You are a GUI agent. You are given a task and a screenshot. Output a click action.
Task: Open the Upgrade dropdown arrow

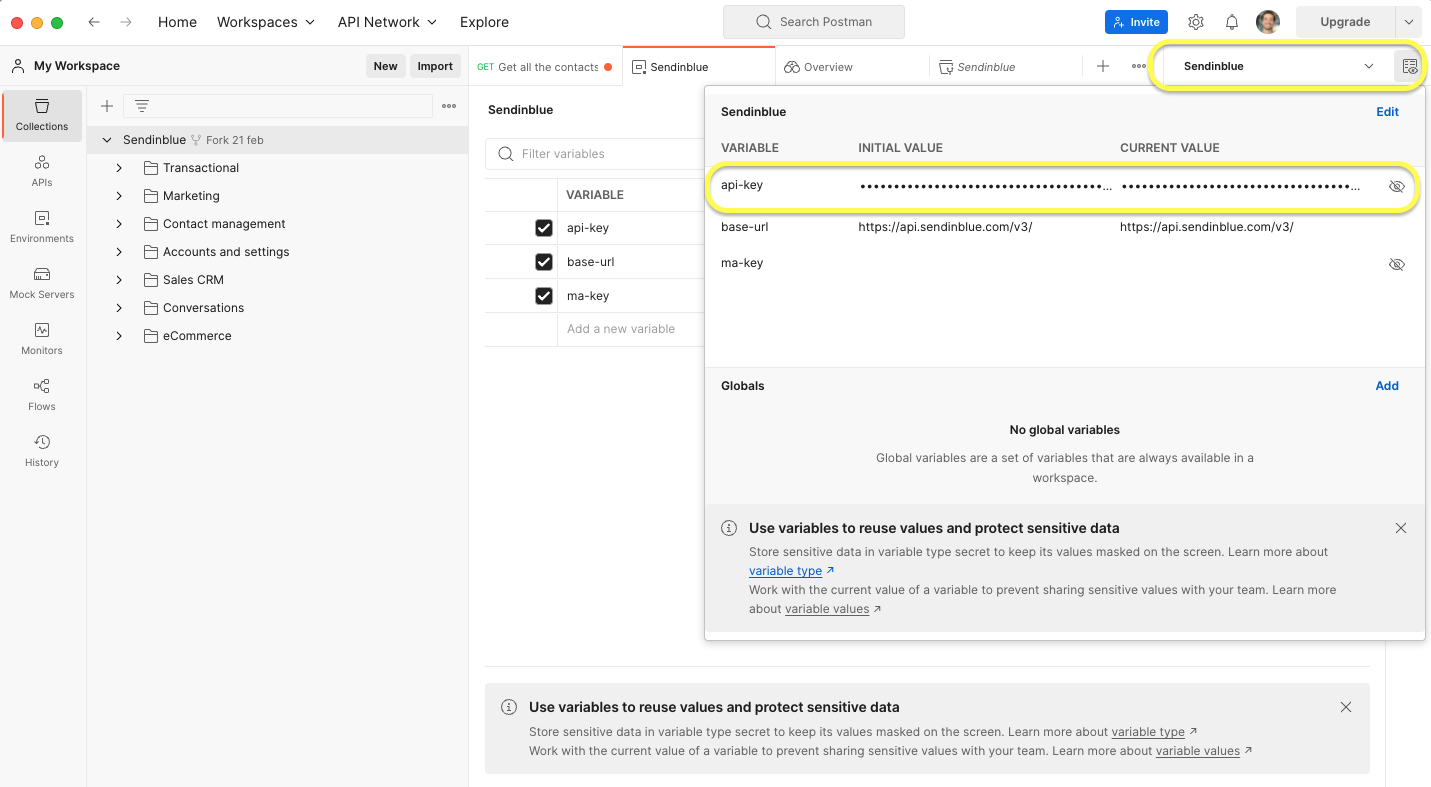pyautogui.click(x=1409, y=22)
